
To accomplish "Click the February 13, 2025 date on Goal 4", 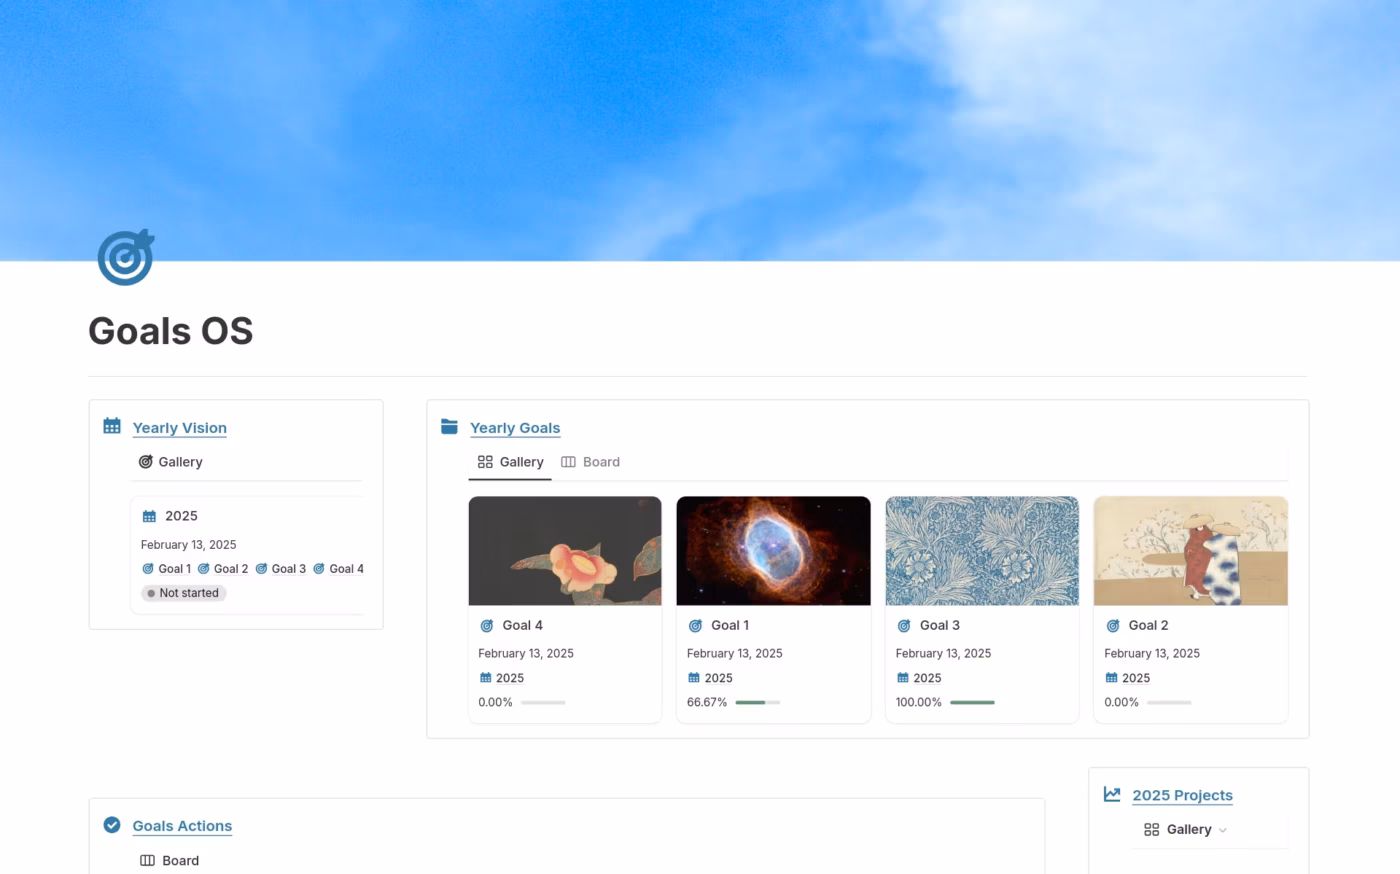I will click(526, 653).
